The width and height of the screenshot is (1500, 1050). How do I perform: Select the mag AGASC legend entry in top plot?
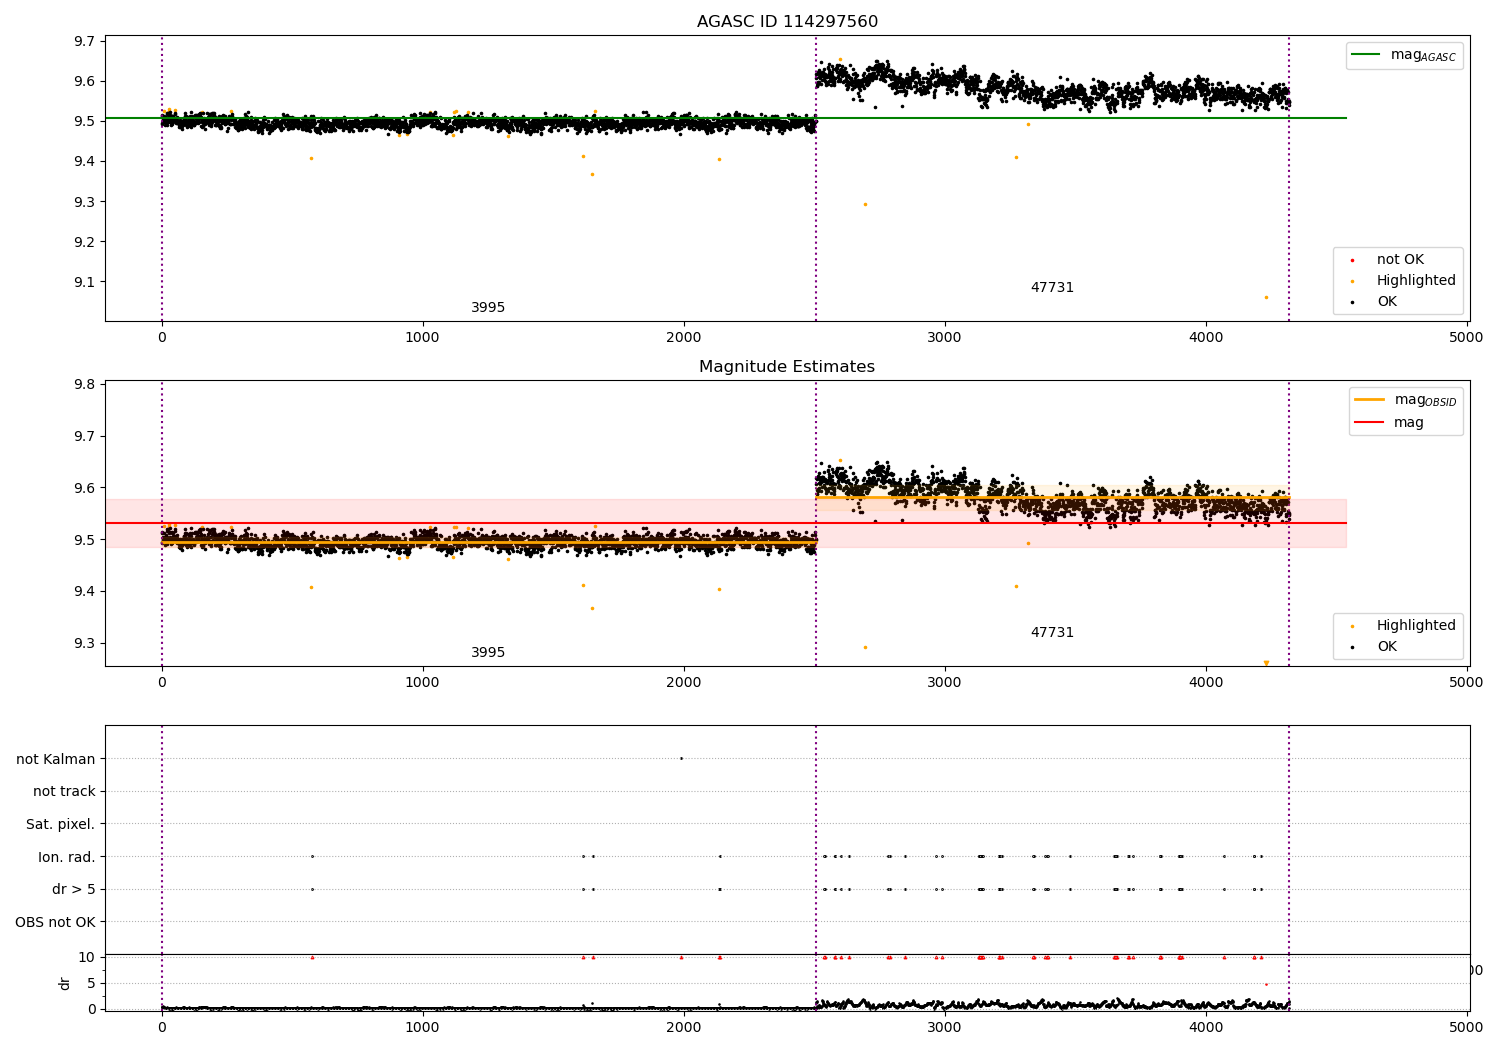tap(1404, 55)
